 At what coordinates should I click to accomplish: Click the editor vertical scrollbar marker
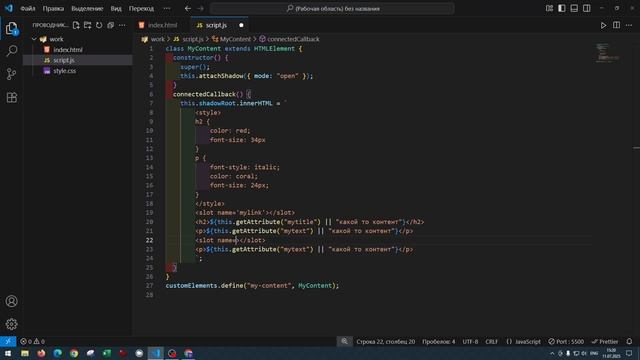tap(636, 148)
